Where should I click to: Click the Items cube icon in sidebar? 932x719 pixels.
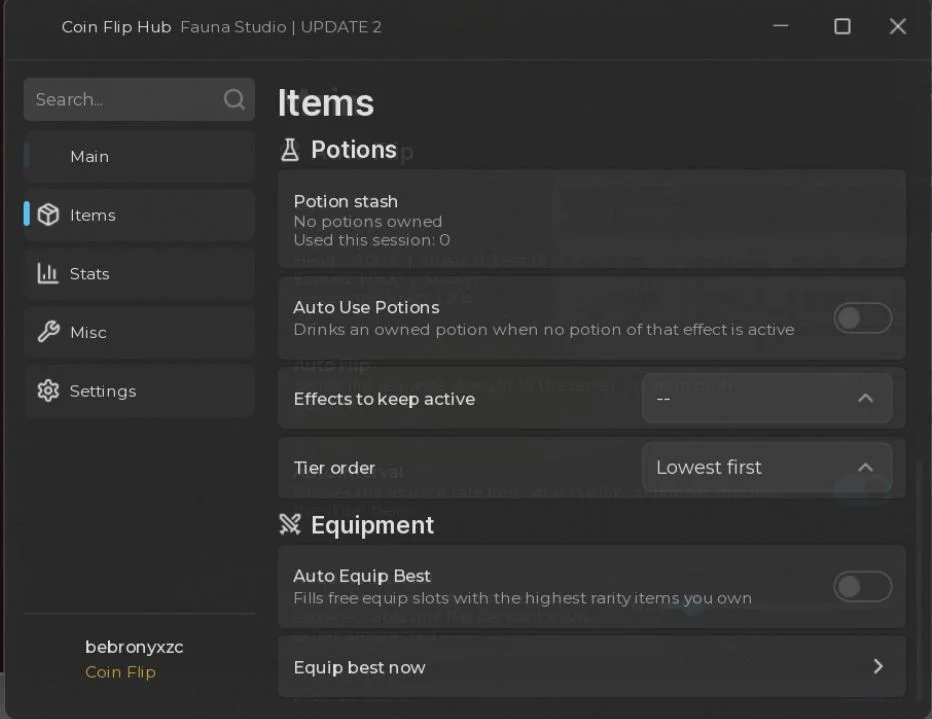point(48,215)
